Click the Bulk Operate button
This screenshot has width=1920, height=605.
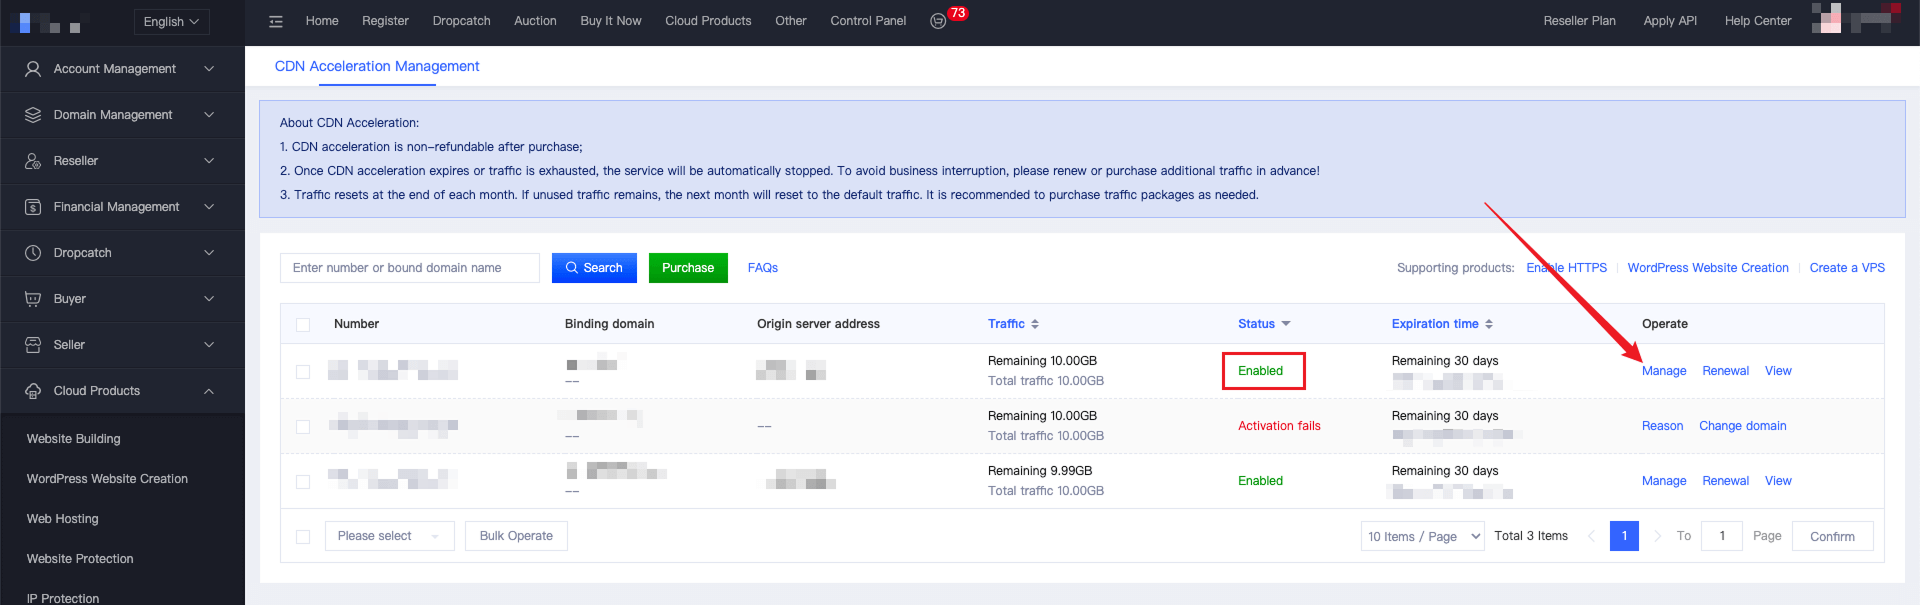pos(516,536)
